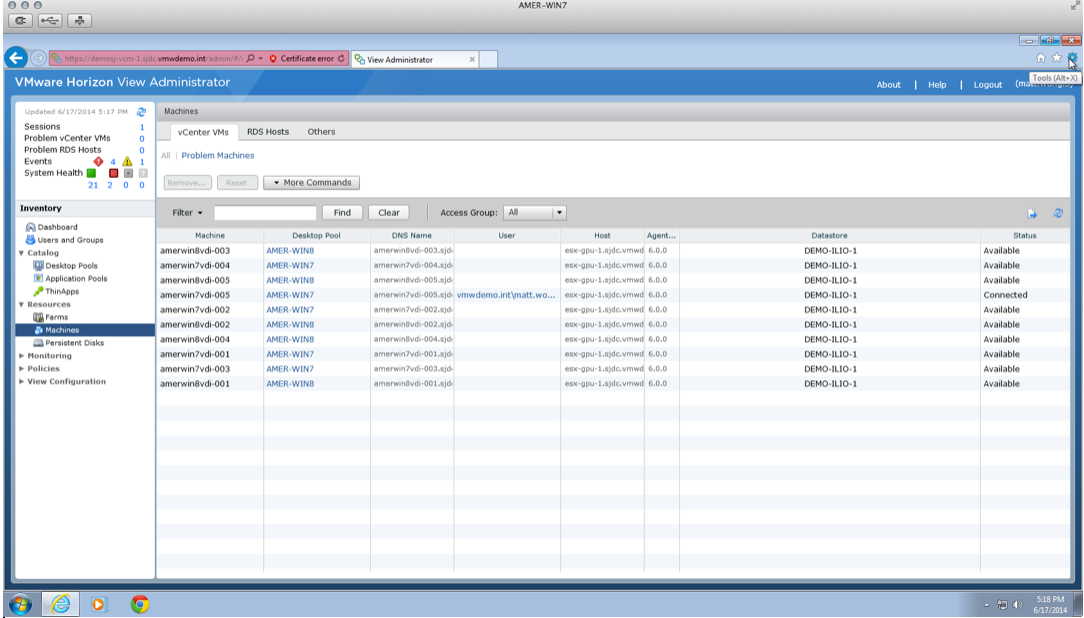The image size is (1084, 618).
Task: Select the View Administrator browser tab
Action: [414, 59]
